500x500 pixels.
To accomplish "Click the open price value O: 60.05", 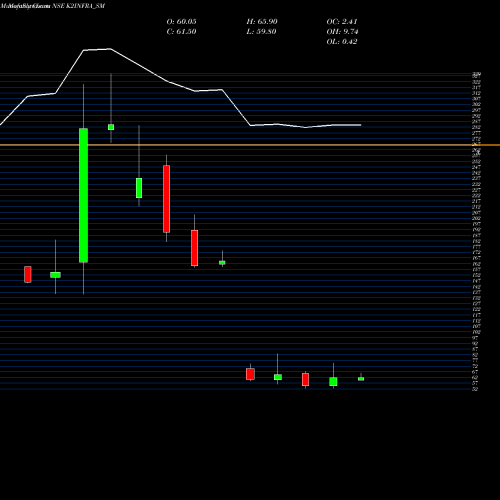I will (181, 22).
